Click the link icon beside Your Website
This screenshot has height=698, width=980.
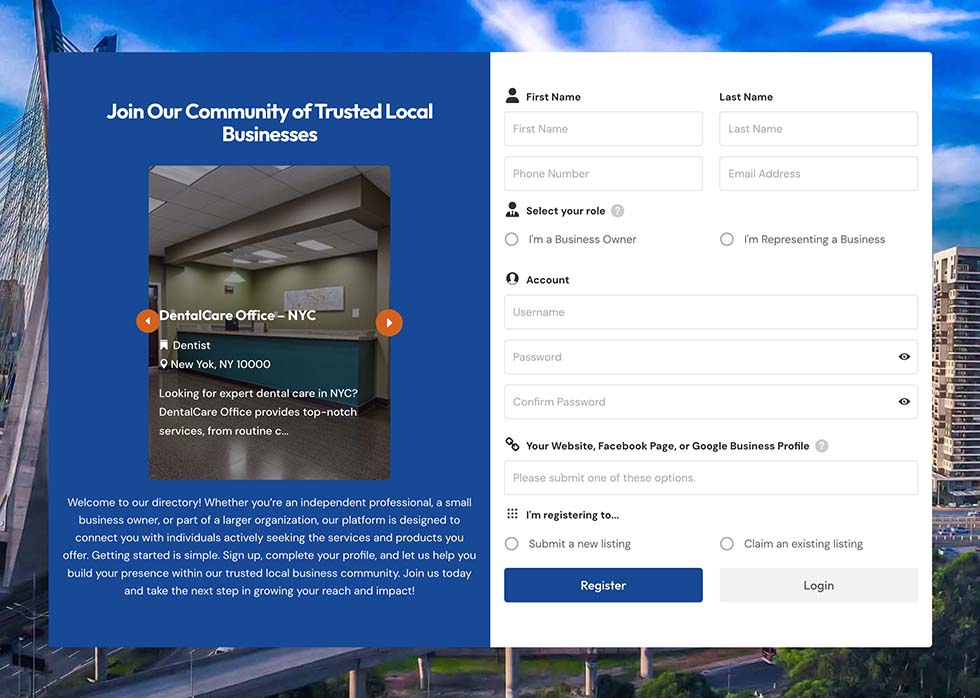click(x=512, y=445)
